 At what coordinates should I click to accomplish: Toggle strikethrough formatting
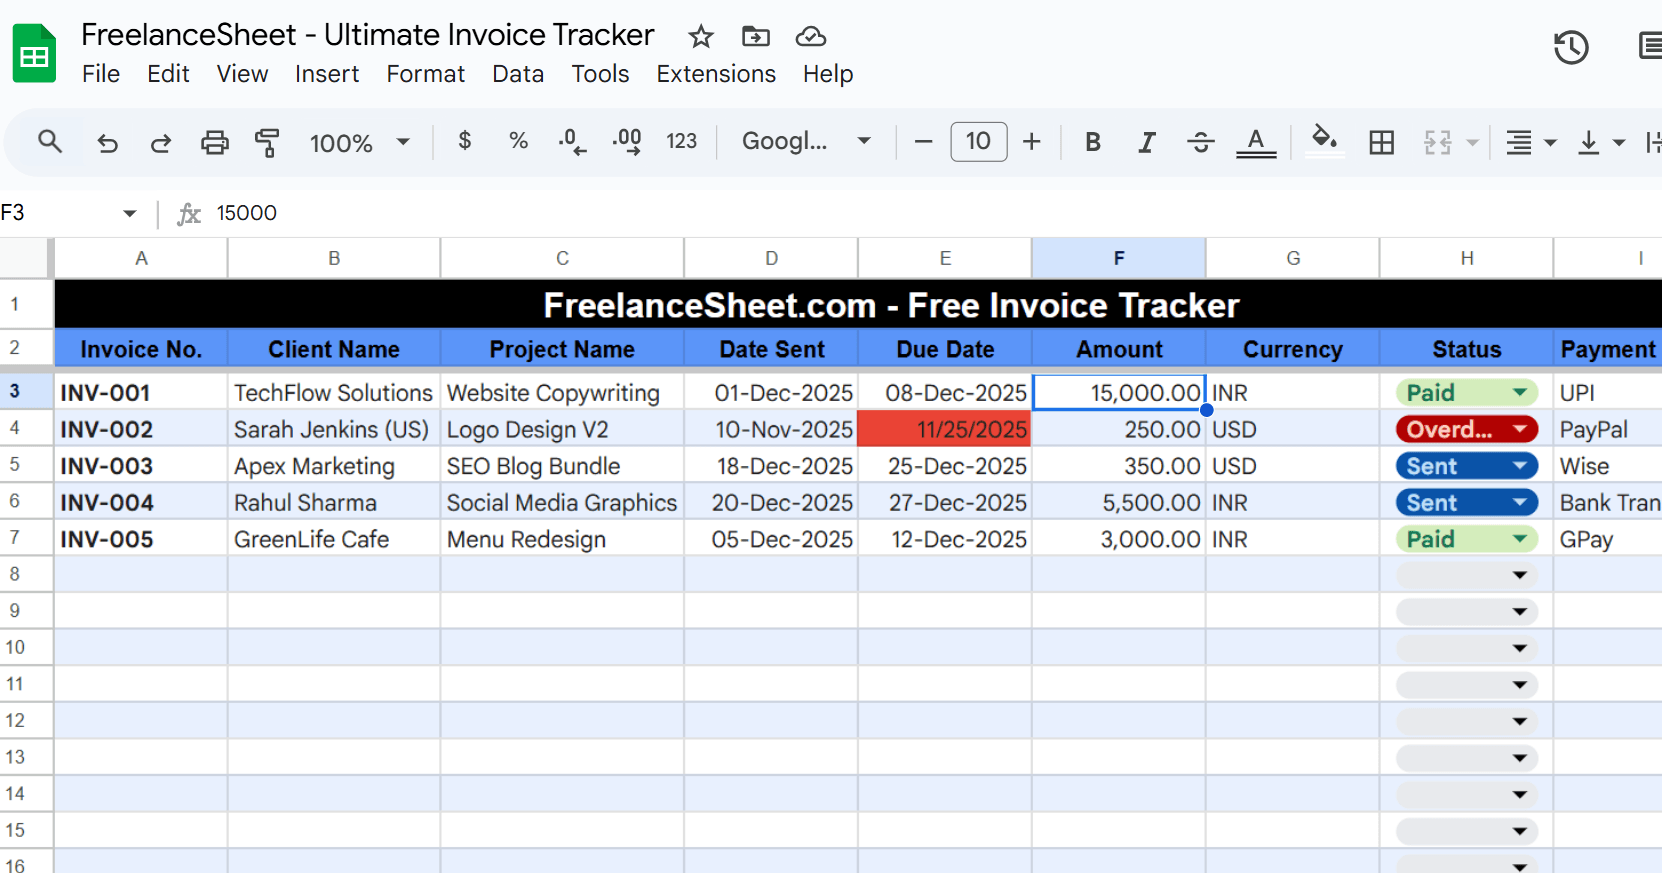1200,142
